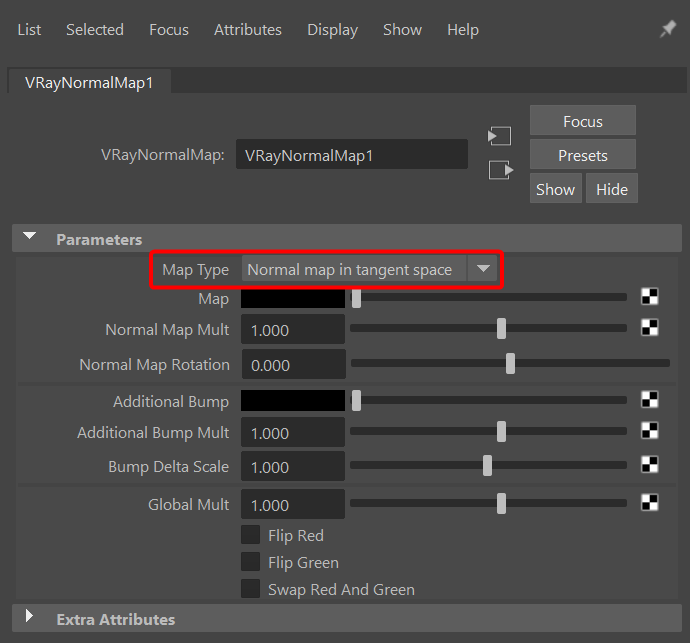690x643 pixels.
Task: Click checker icon for Additional Bump
Action: pos(650,400)
